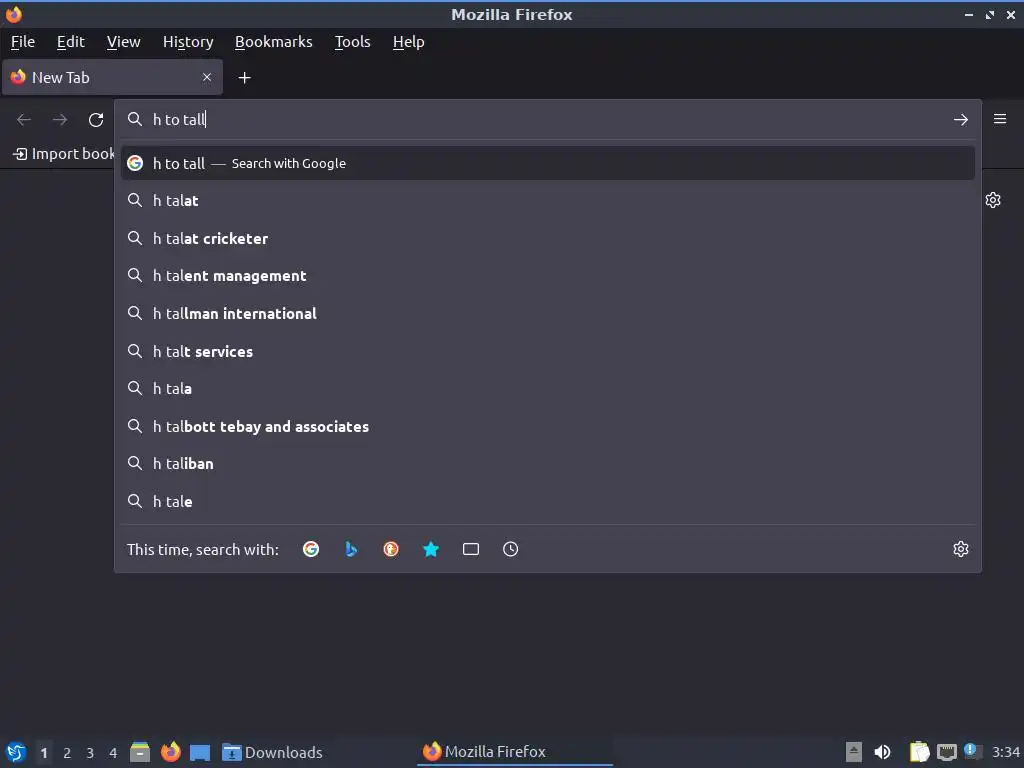
Task: Open removable media tray icon
Action: [854, 752]
